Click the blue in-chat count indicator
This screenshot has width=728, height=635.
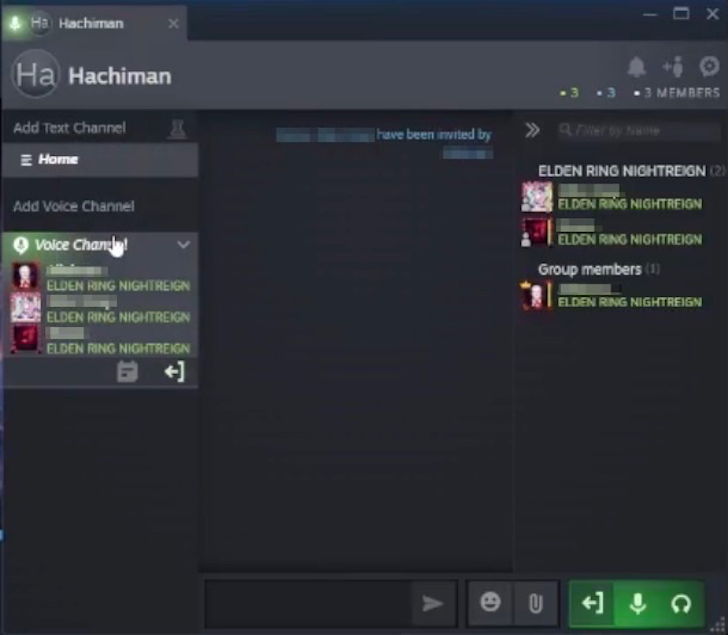coord(606,93)
